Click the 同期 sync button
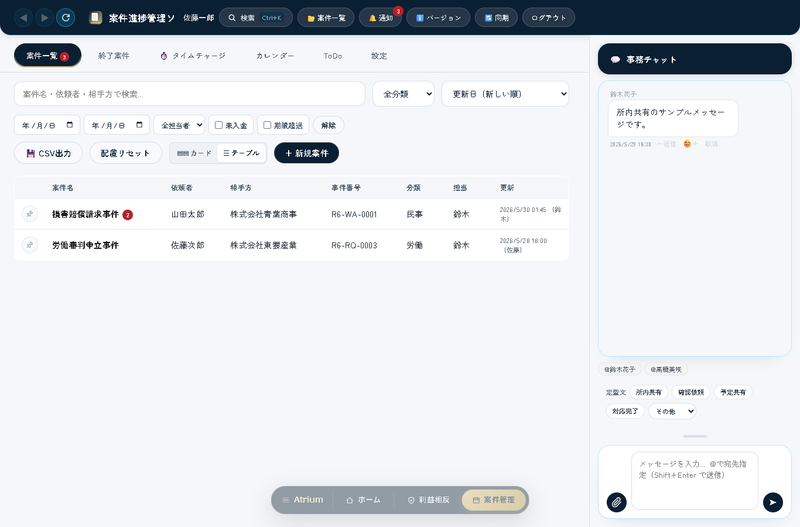 point(496,18)
